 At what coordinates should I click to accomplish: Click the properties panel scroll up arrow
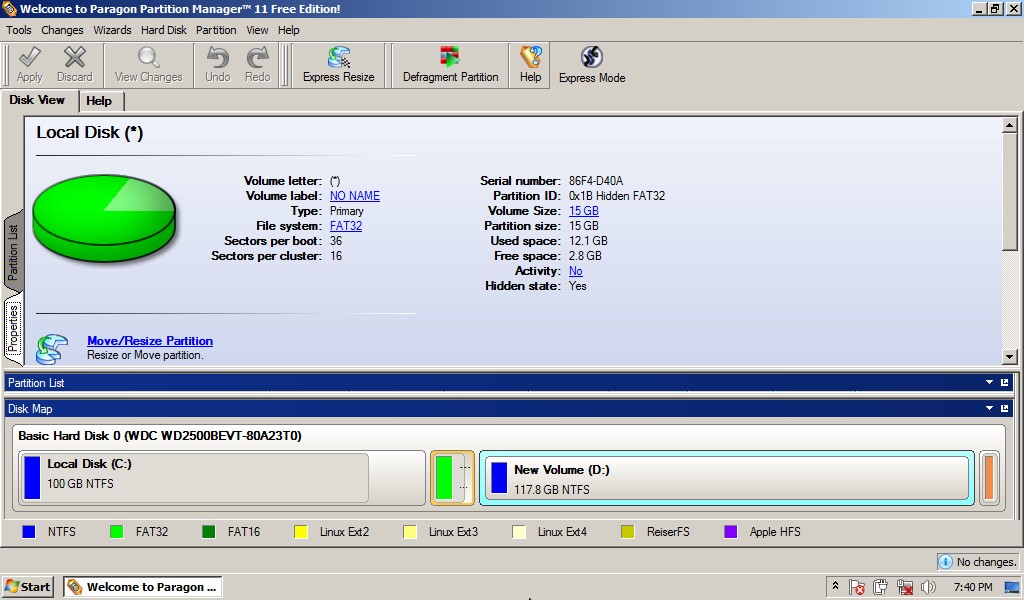click(x=1010, y=125)
